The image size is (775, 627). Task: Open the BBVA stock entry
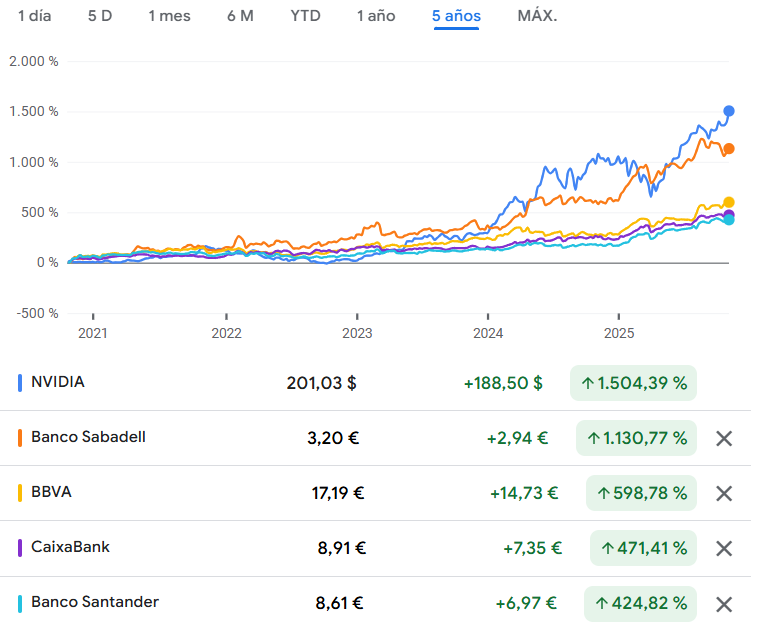click(51, 492)
